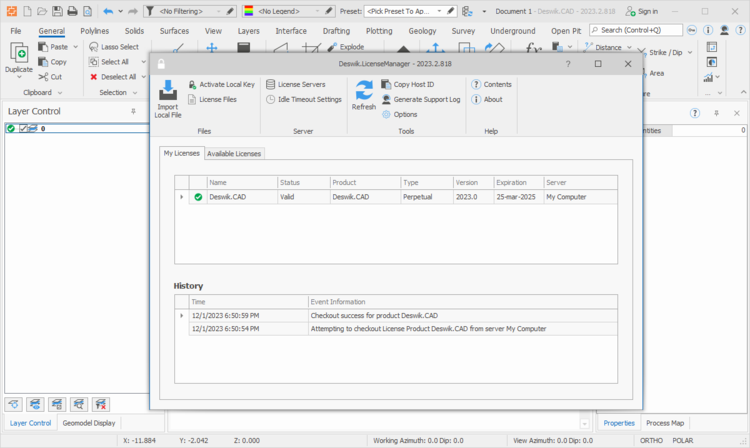Pin the Layer Control panel
The image size is (750, 448).
click(133, 111)
